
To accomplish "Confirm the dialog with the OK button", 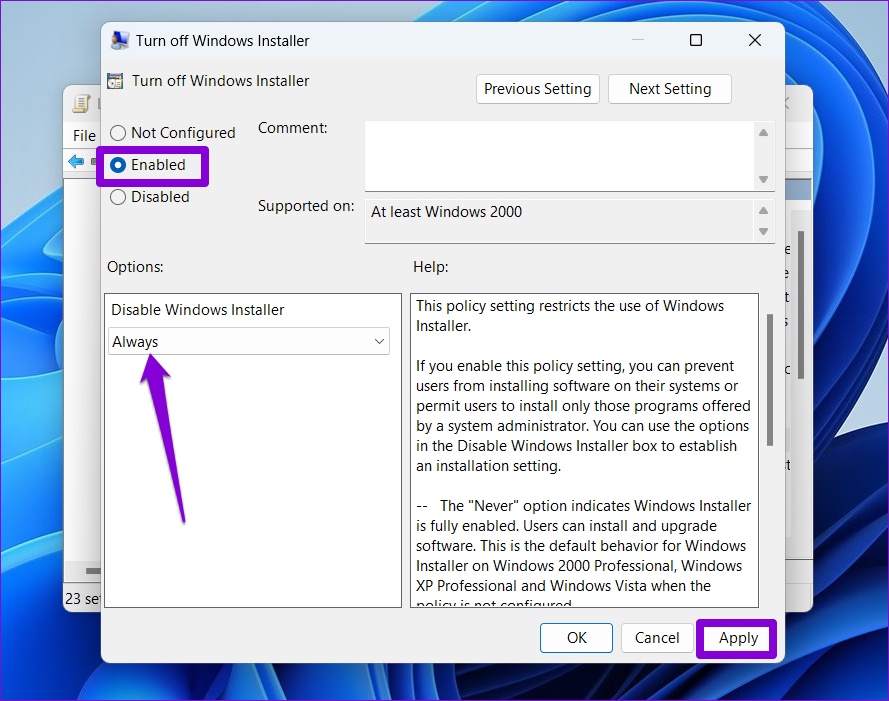I will click(x=577, y=638).
